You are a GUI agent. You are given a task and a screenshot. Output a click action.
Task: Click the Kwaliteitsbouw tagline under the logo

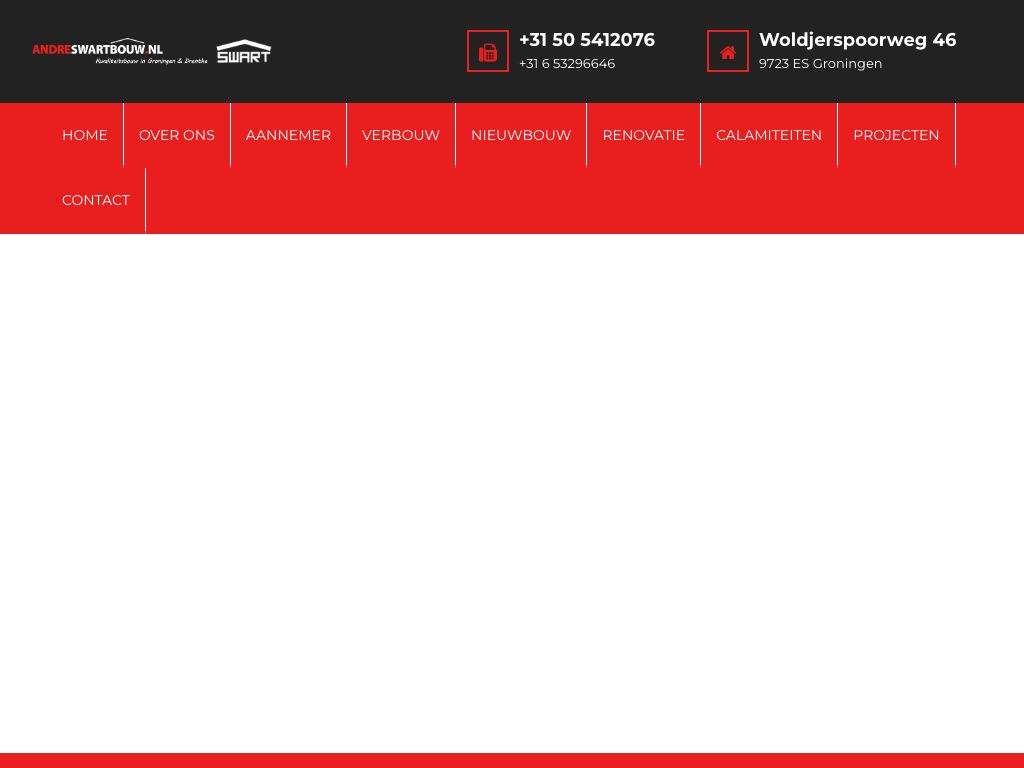tap(151, 61)
